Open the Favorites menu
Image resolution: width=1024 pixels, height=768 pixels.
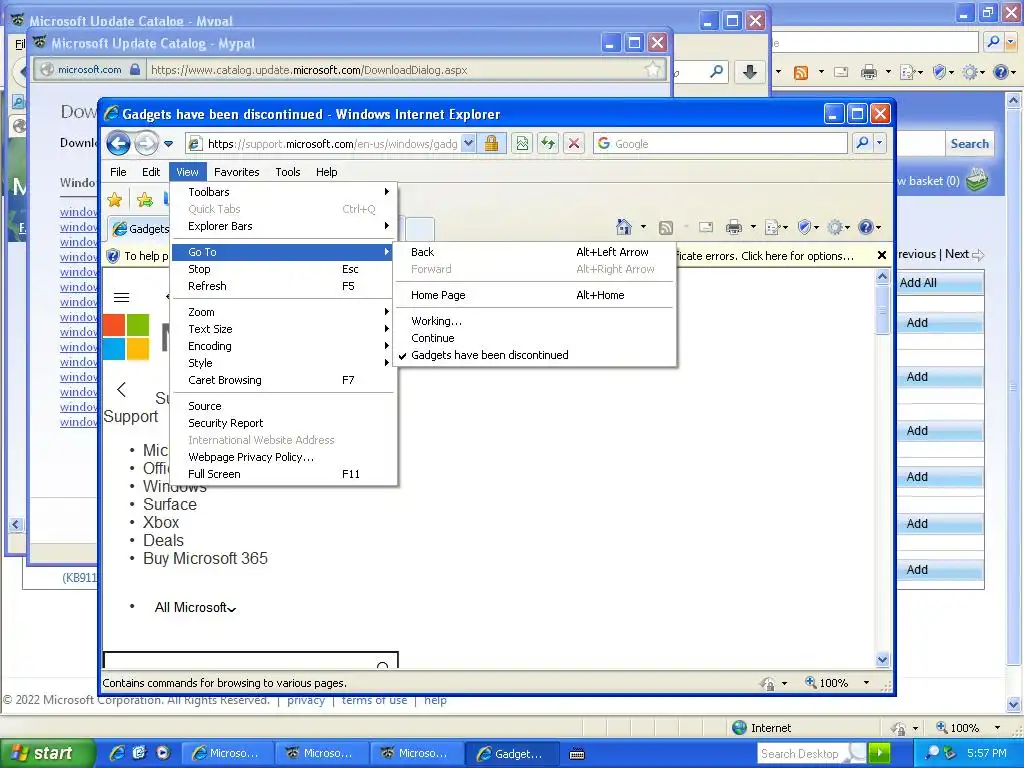pyautogui.click(x=236, y=172)
